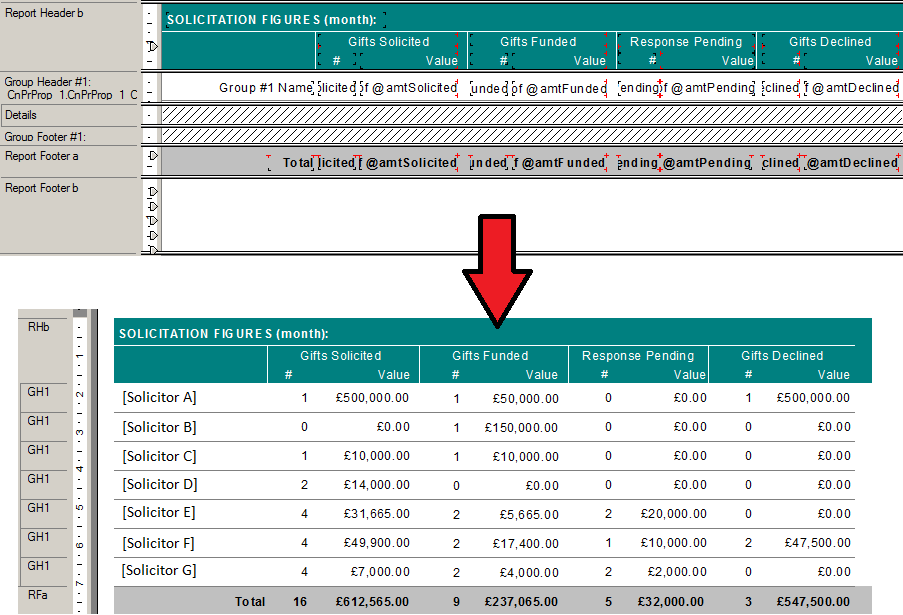Click the [Solicitor E] group name
Image resolution: width=903 pixels, height=615 pixels.
(x=158, y=512)
